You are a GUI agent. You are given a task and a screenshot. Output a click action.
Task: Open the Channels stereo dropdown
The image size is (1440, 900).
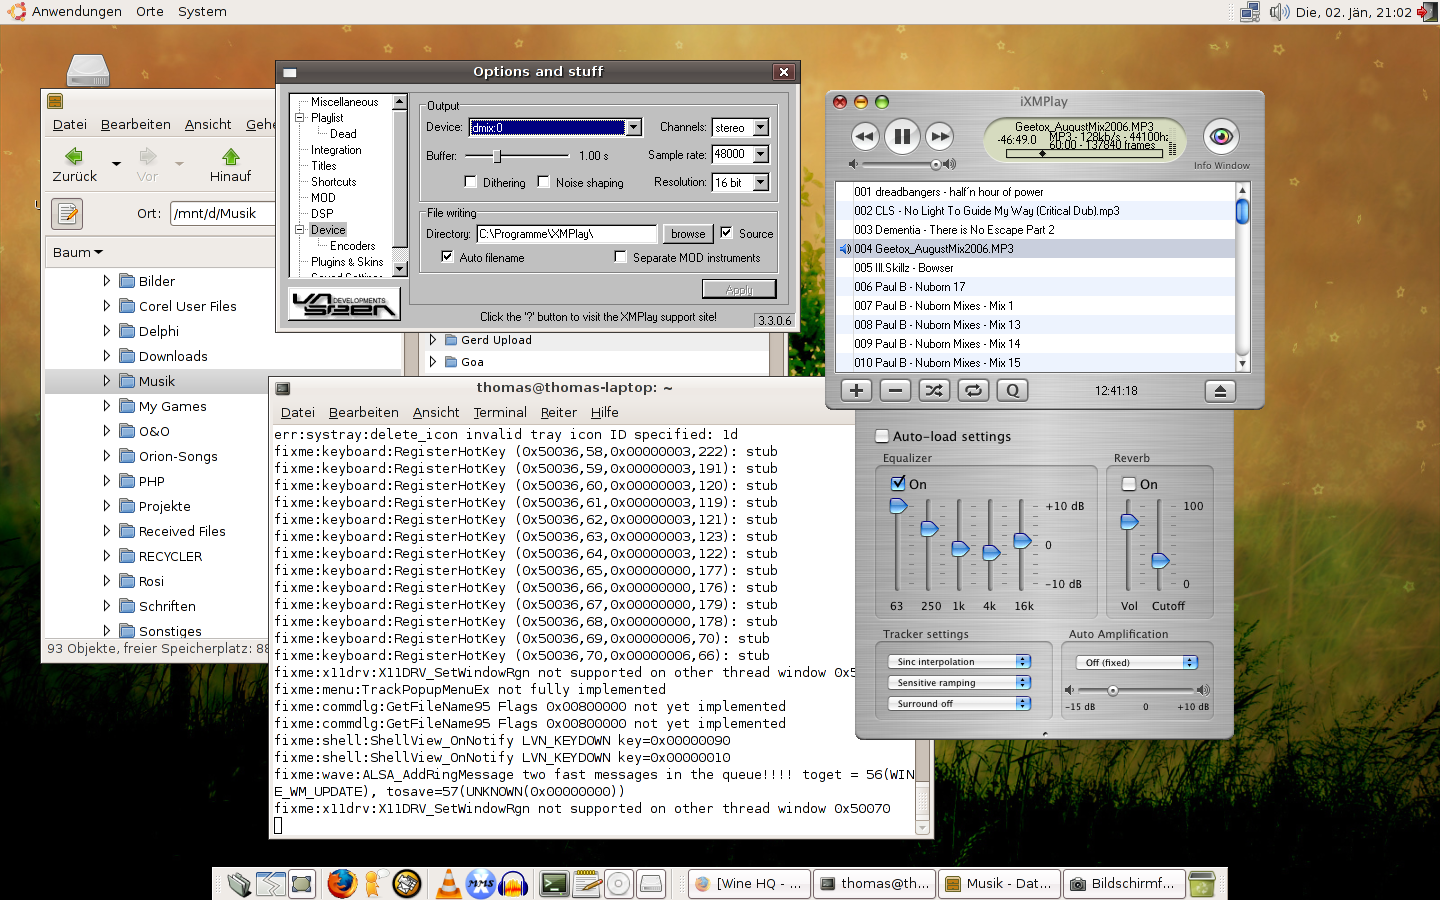(761, 128)
